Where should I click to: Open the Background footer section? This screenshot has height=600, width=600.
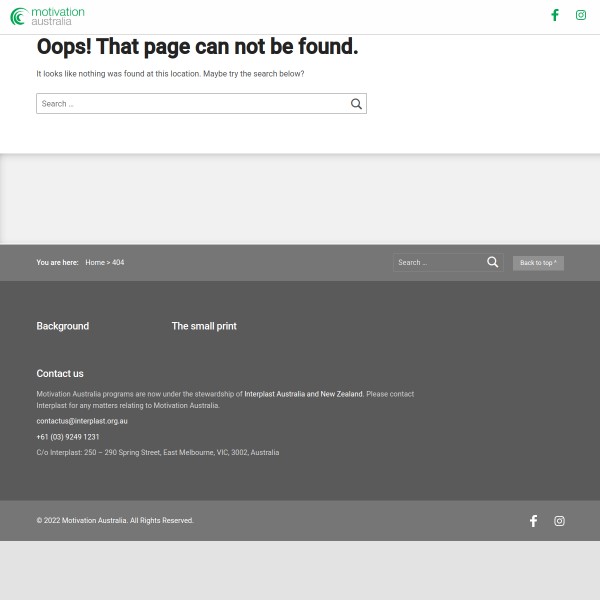coord(63,326)
